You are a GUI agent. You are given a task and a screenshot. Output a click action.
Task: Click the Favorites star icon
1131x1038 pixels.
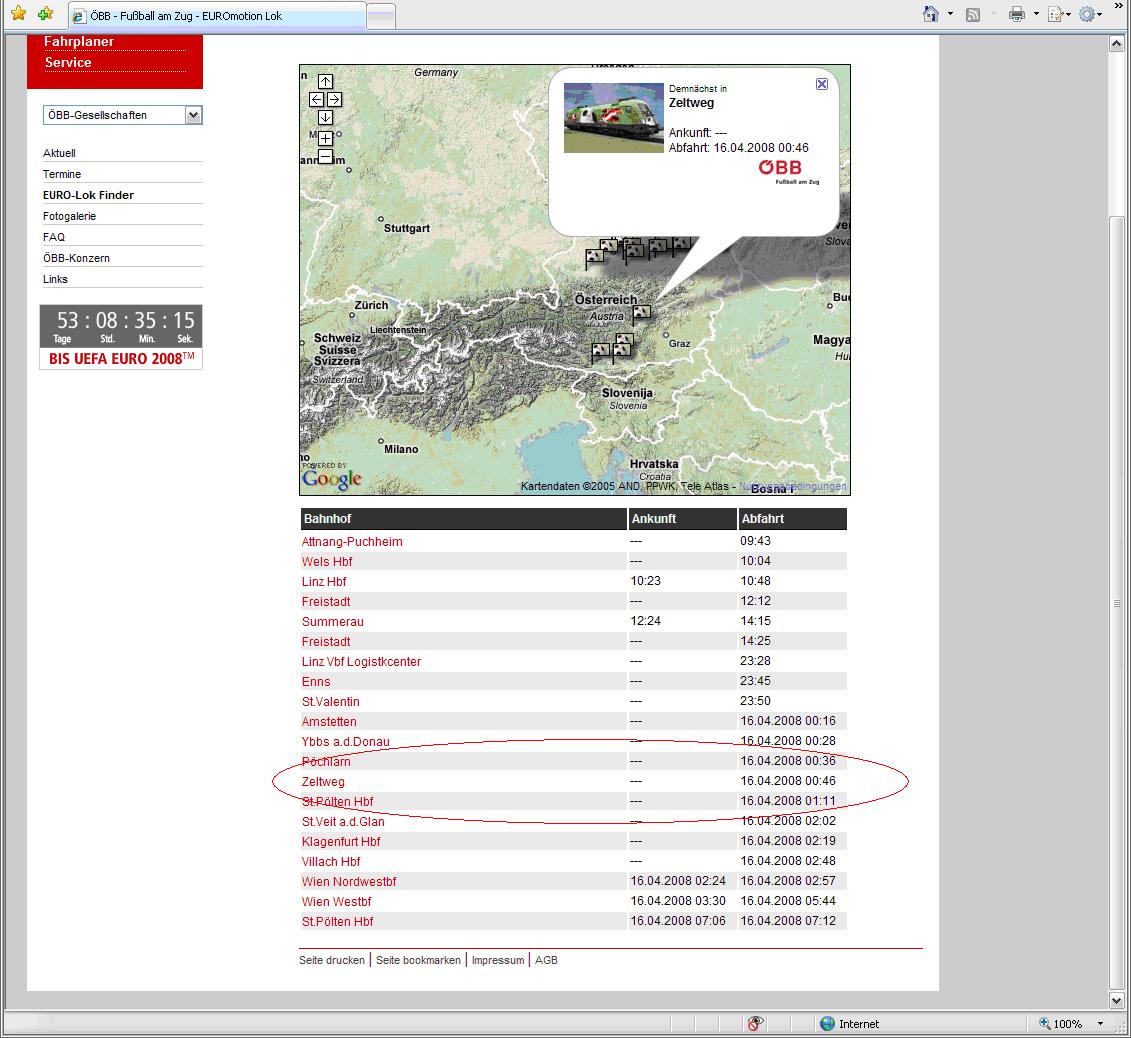(18, 14)
